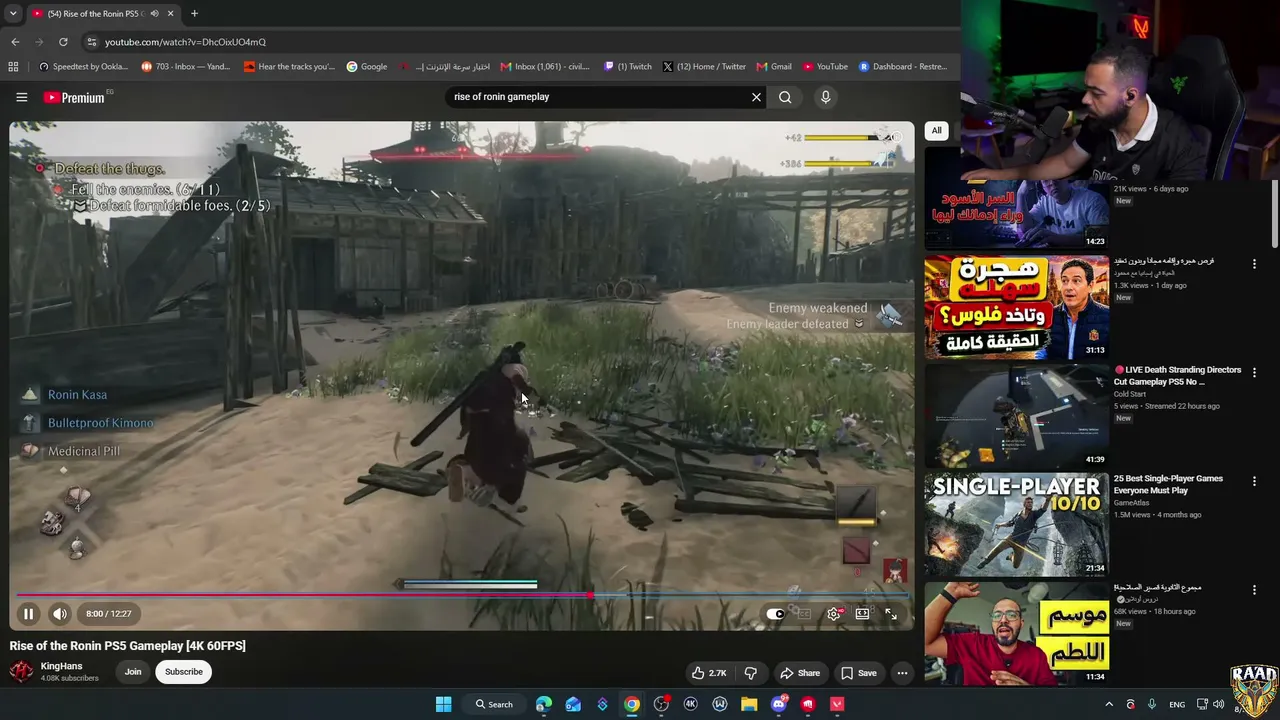Screen dimensions: 1280x720
Task: Click the sidebar scrollbar thumb
Action: [1275, 212]
